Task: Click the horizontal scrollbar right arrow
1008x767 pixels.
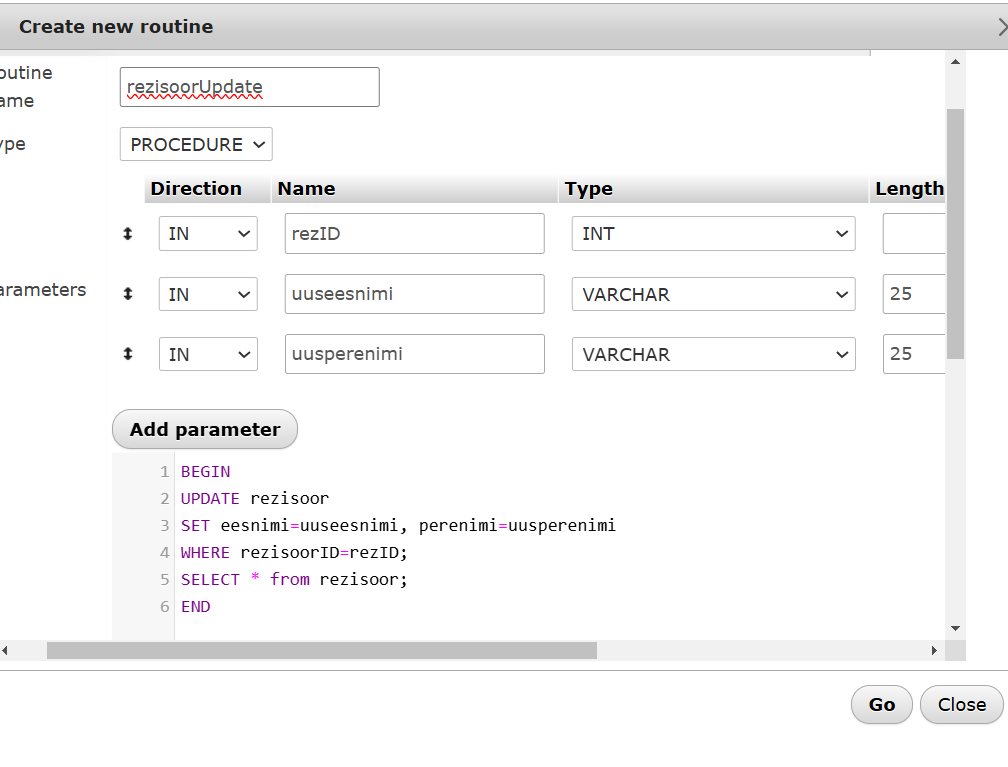Action: [934, 650]
